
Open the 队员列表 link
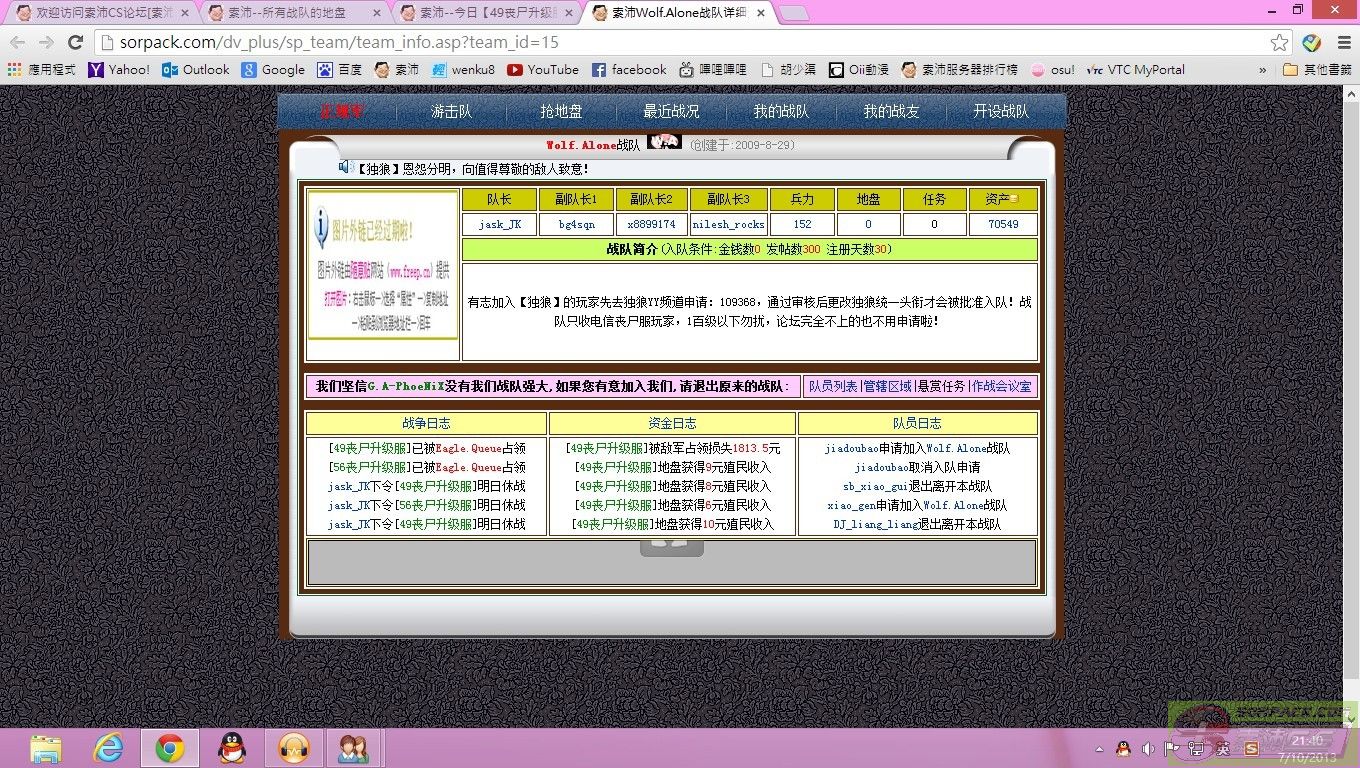(x=832, y=386)
